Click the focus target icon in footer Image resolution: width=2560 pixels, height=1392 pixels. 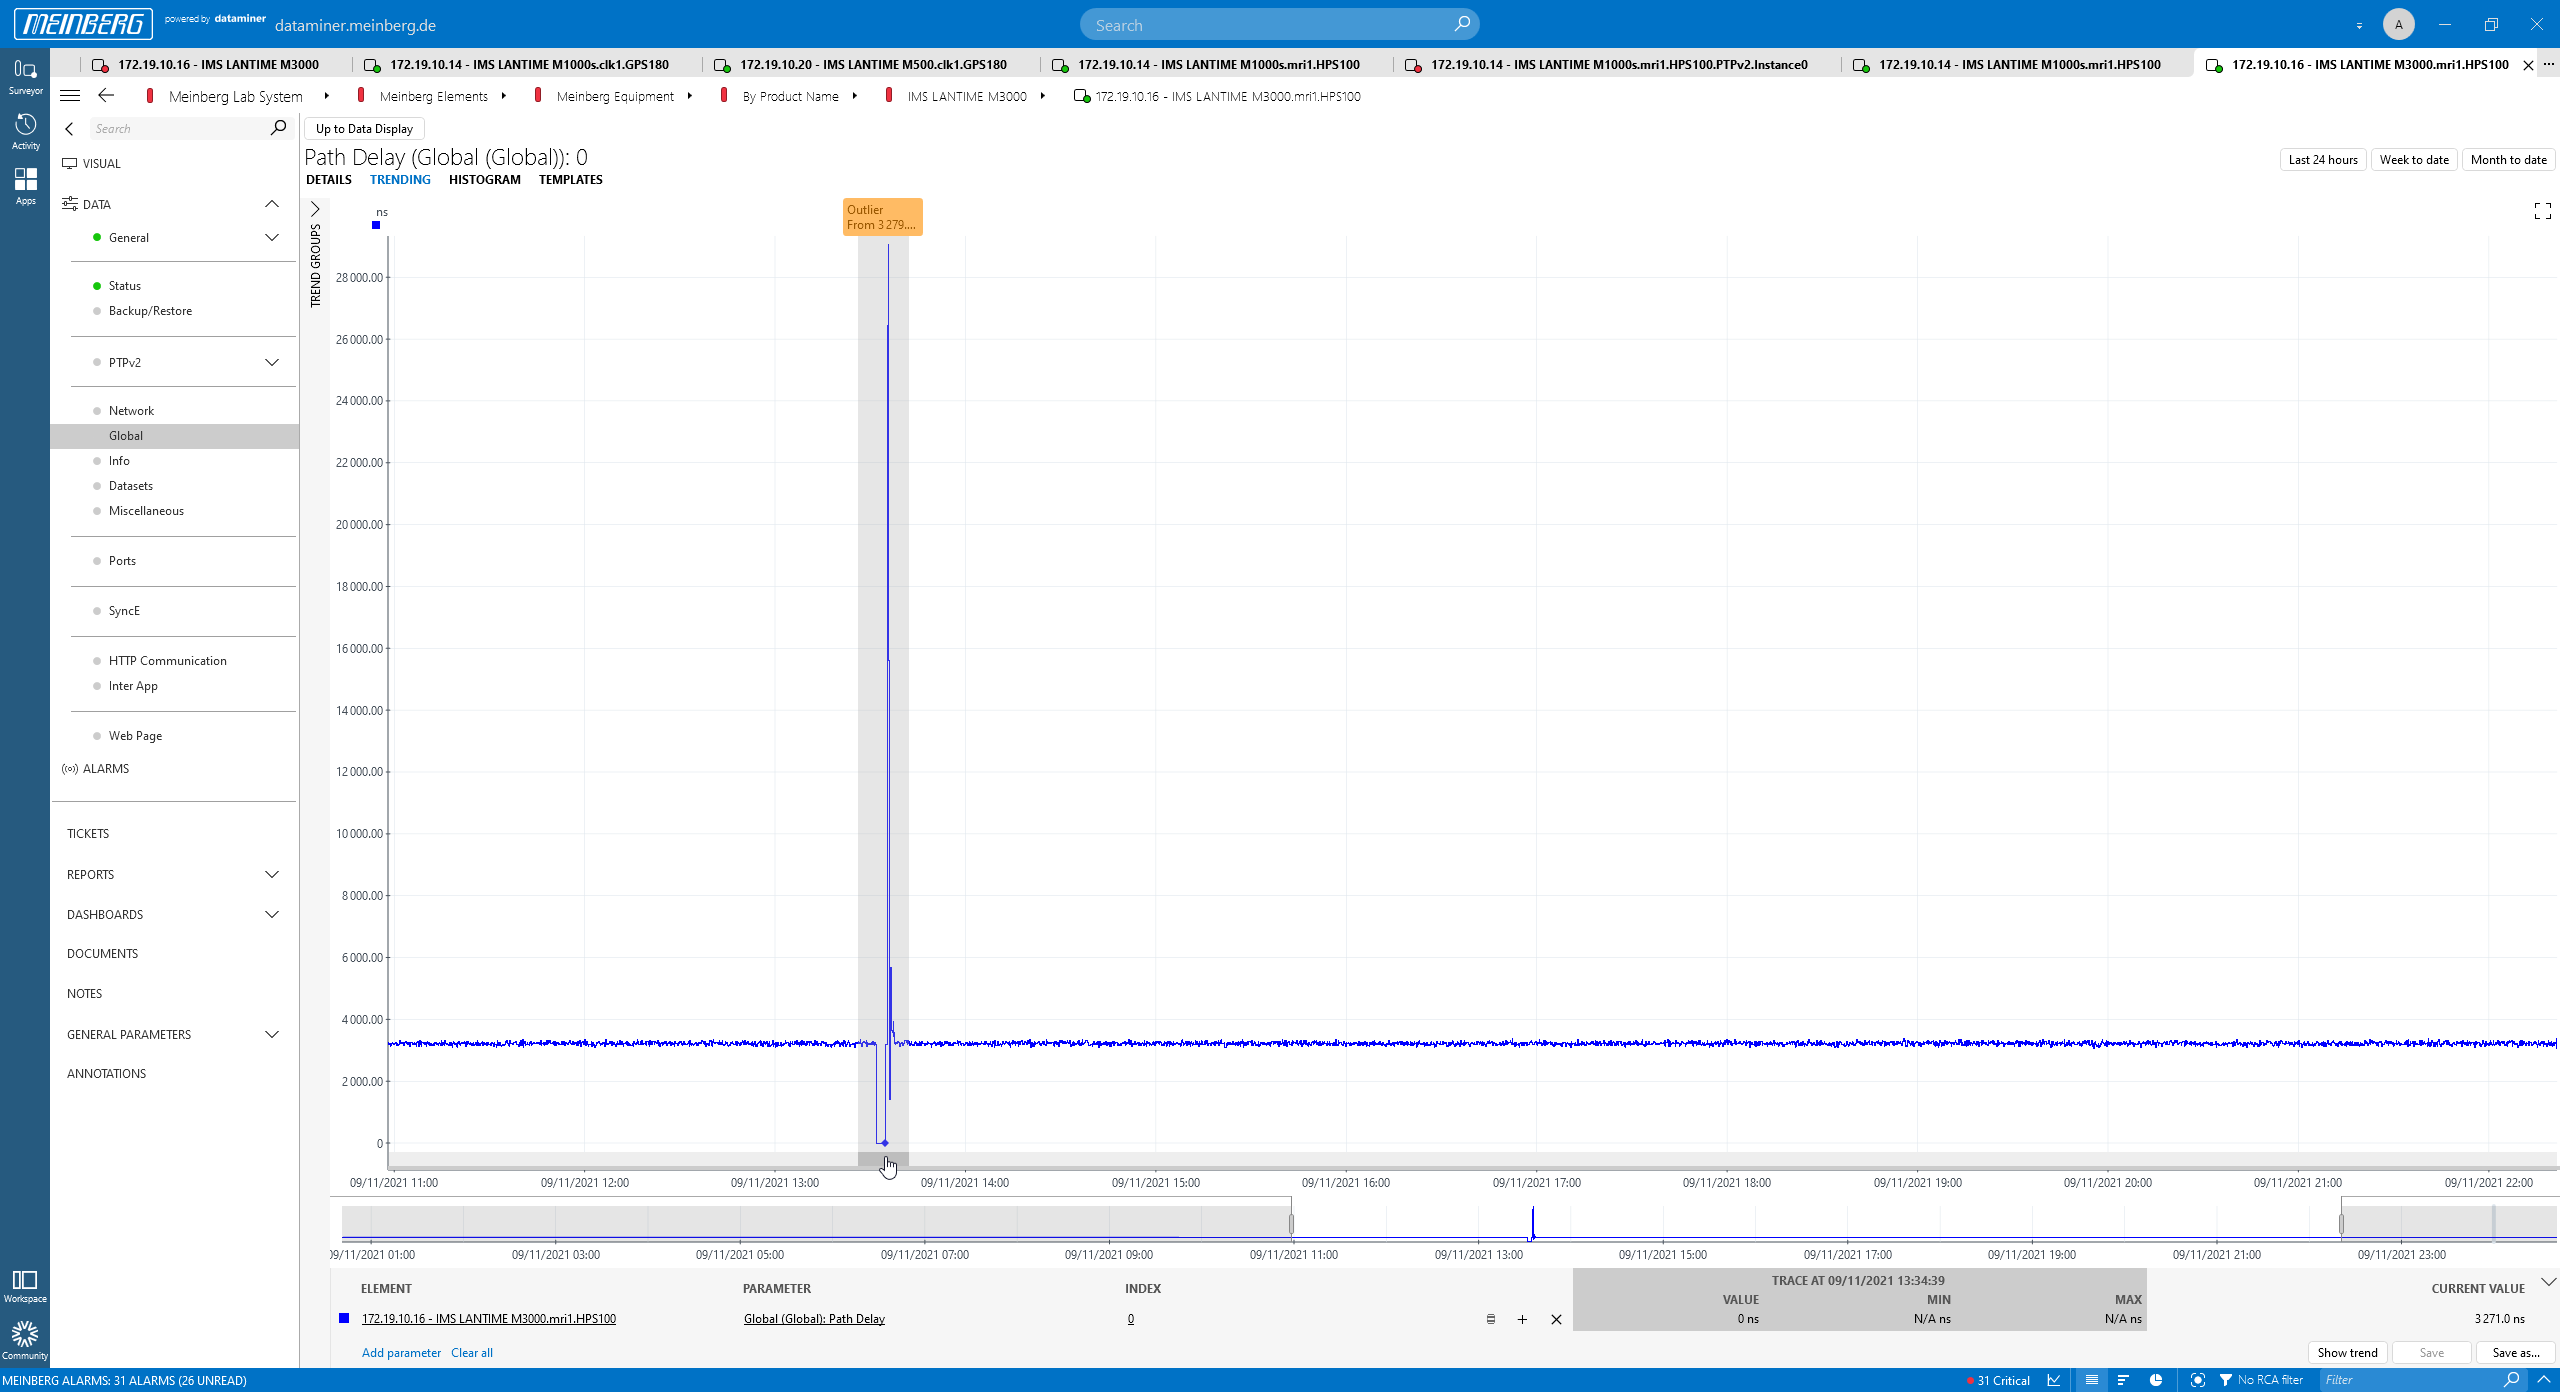2197,1380
